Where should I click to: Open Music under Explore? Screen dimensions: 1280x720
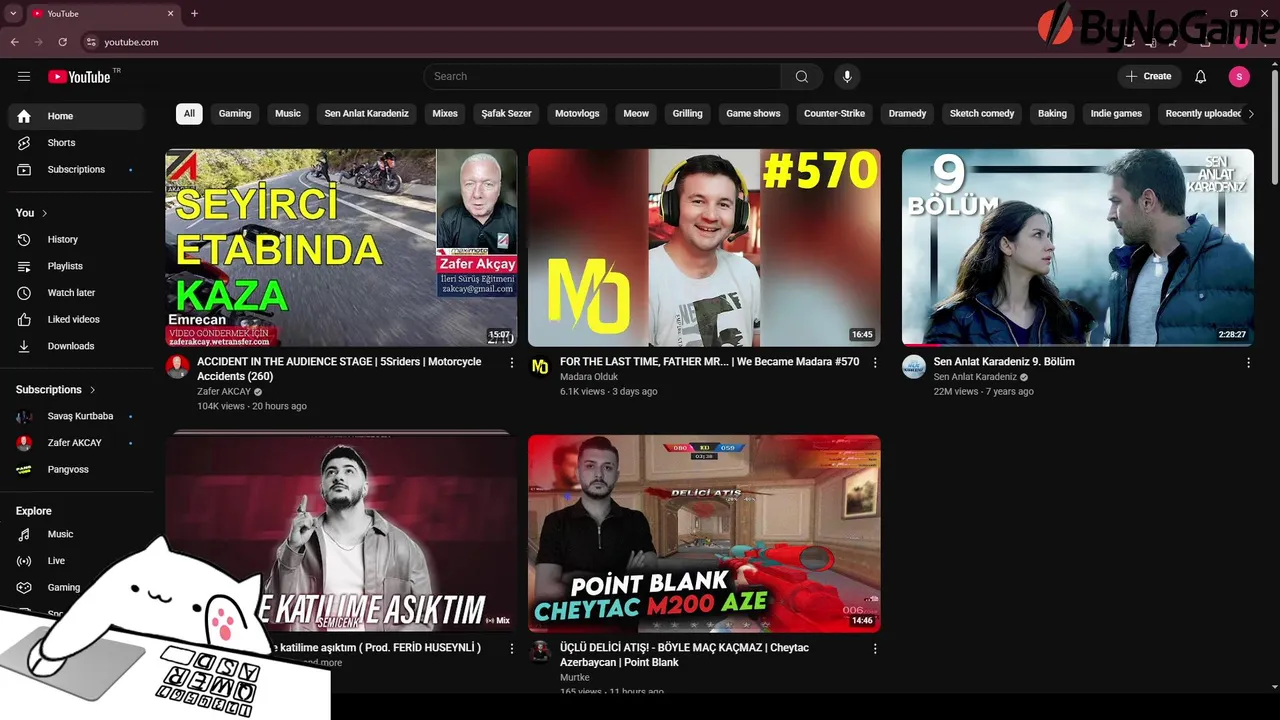[77, 534]
